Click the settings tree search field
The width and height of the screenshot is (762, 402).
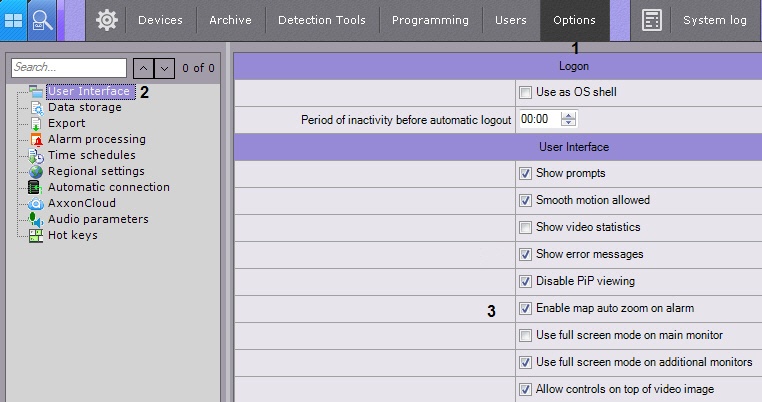(69, 68)
